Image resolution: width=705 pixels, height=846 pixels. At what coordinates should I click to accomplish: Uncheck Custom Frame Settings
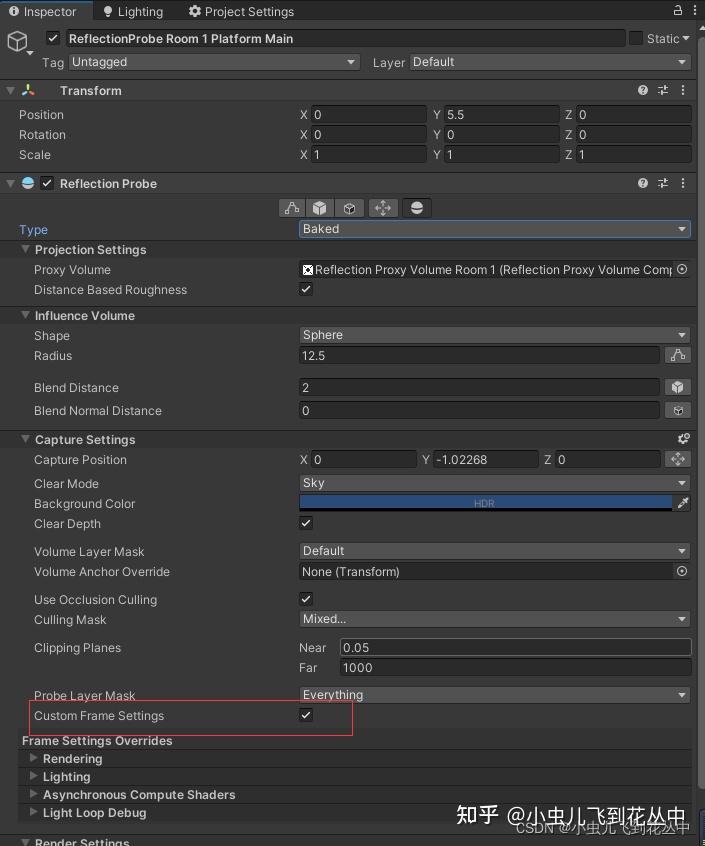(306, 715)
